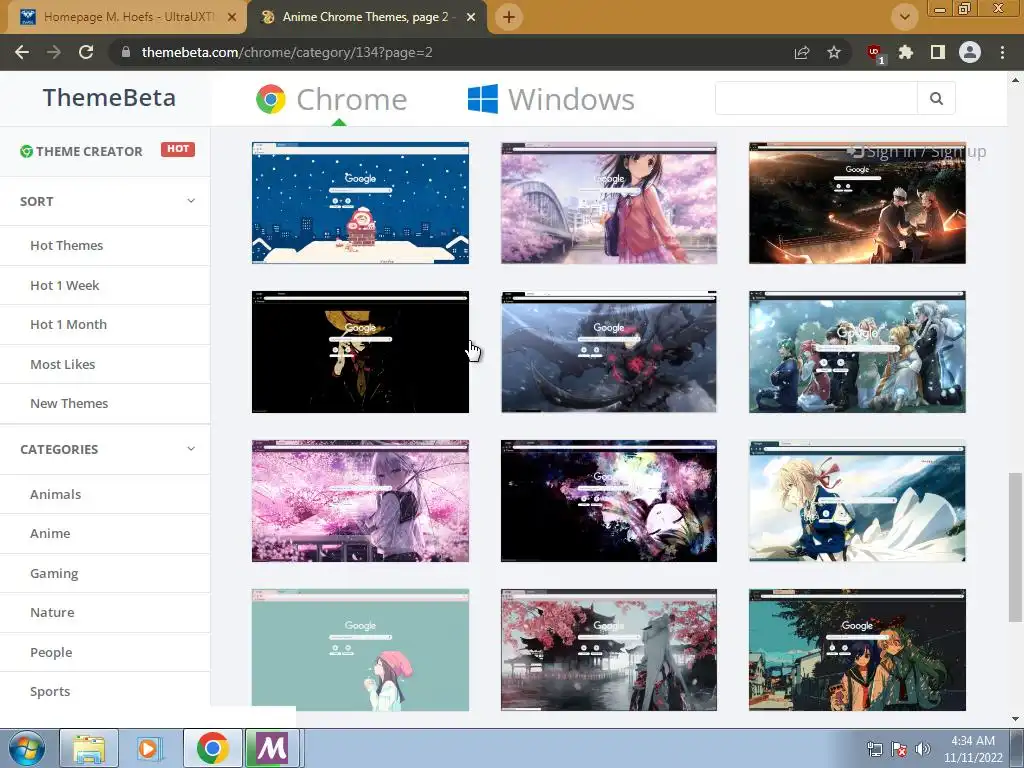Click the ThemeBeta search field
This screenshot has height=768, width=1024.
(816, 98)
